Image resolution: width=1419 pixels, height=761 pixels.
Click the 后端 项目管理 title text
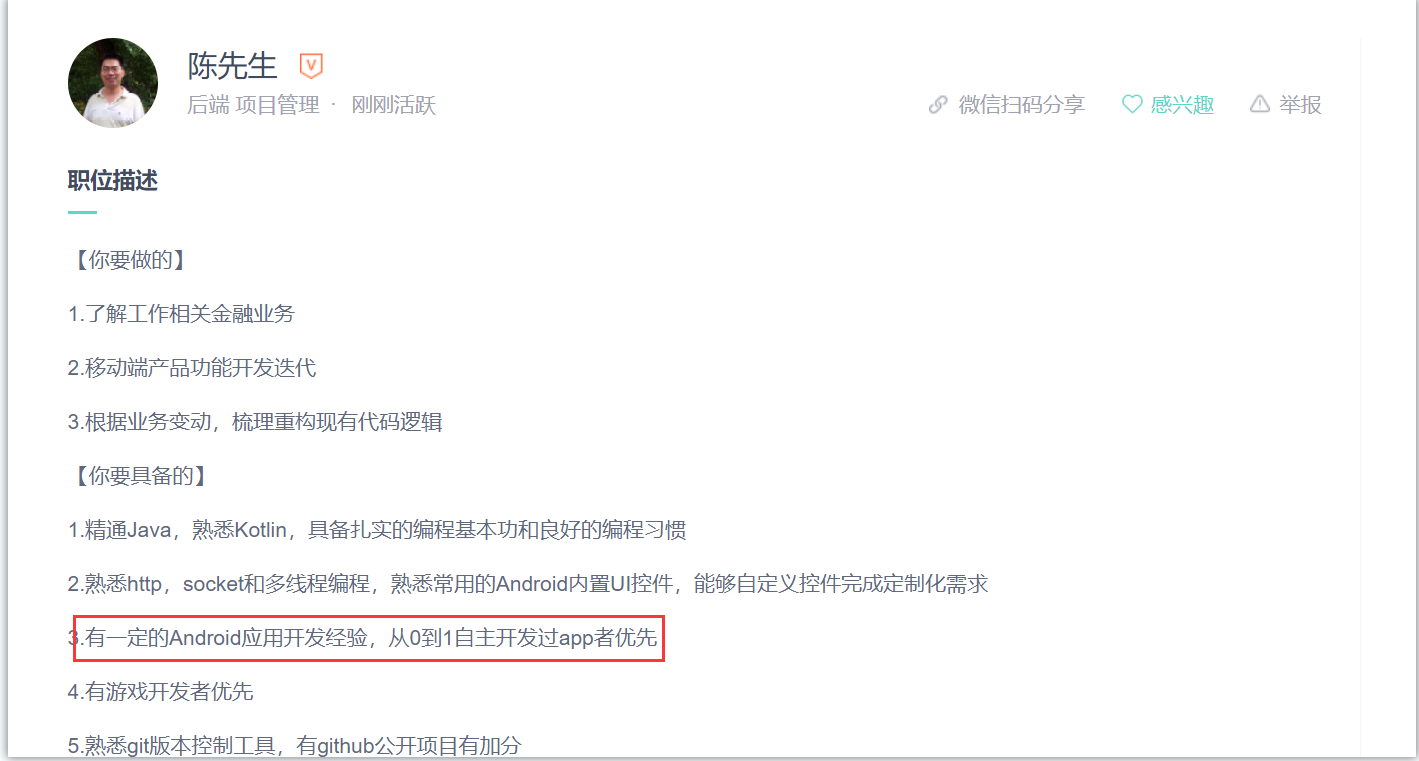click(x=254, y=105)
